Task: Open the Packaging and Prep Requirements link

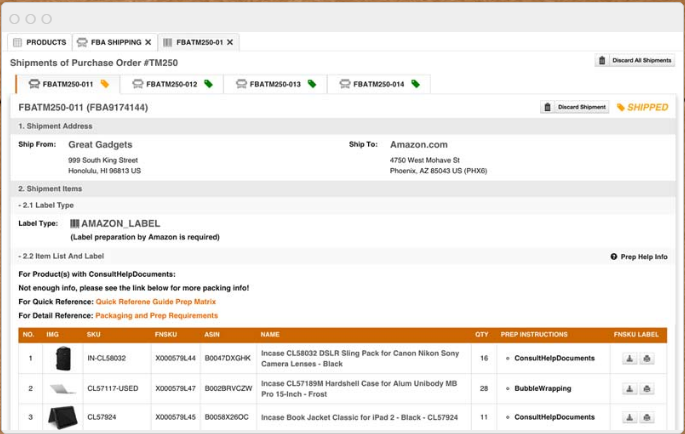Action: [x=156, y=316]
